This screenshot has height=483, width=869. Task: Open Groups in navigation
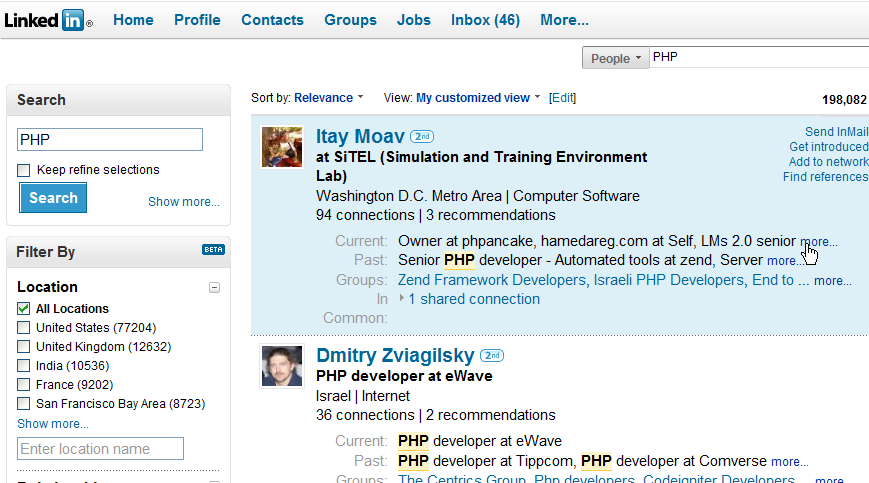tap(350, 20)
